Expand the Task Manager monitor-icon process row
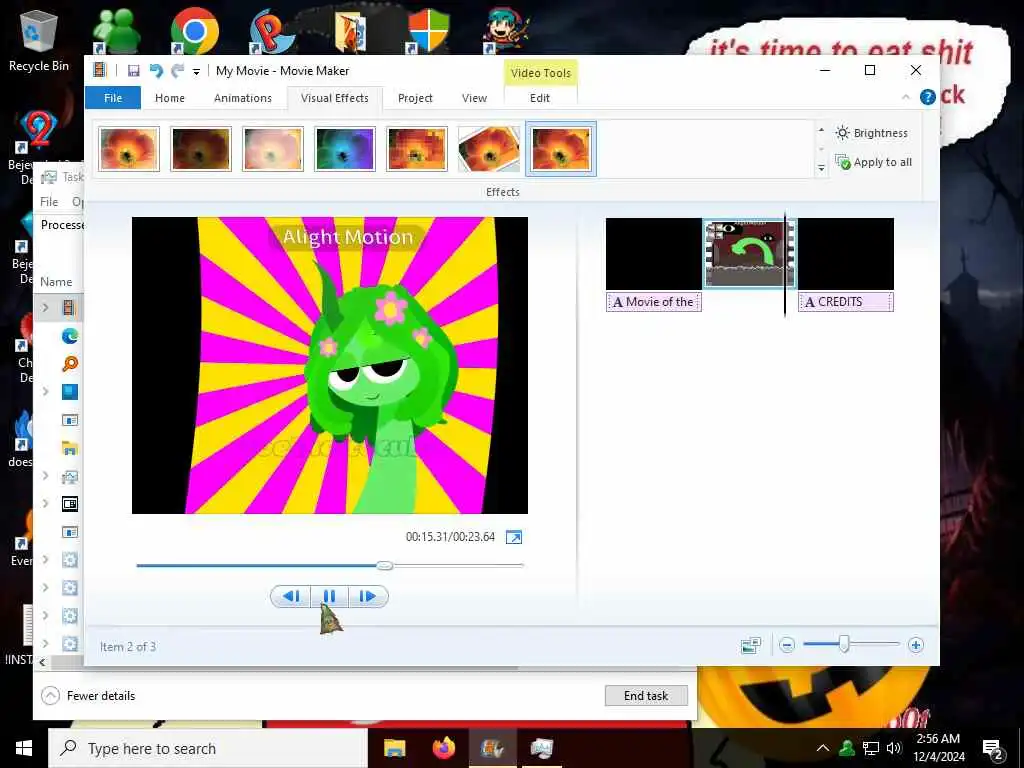The image size is (1024, 768). pos(45,475)
